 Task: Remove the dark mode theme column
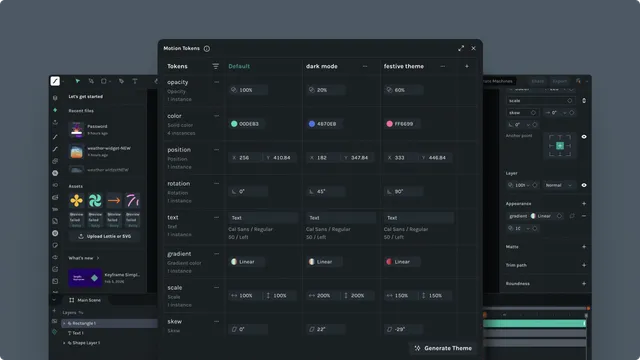365,66
